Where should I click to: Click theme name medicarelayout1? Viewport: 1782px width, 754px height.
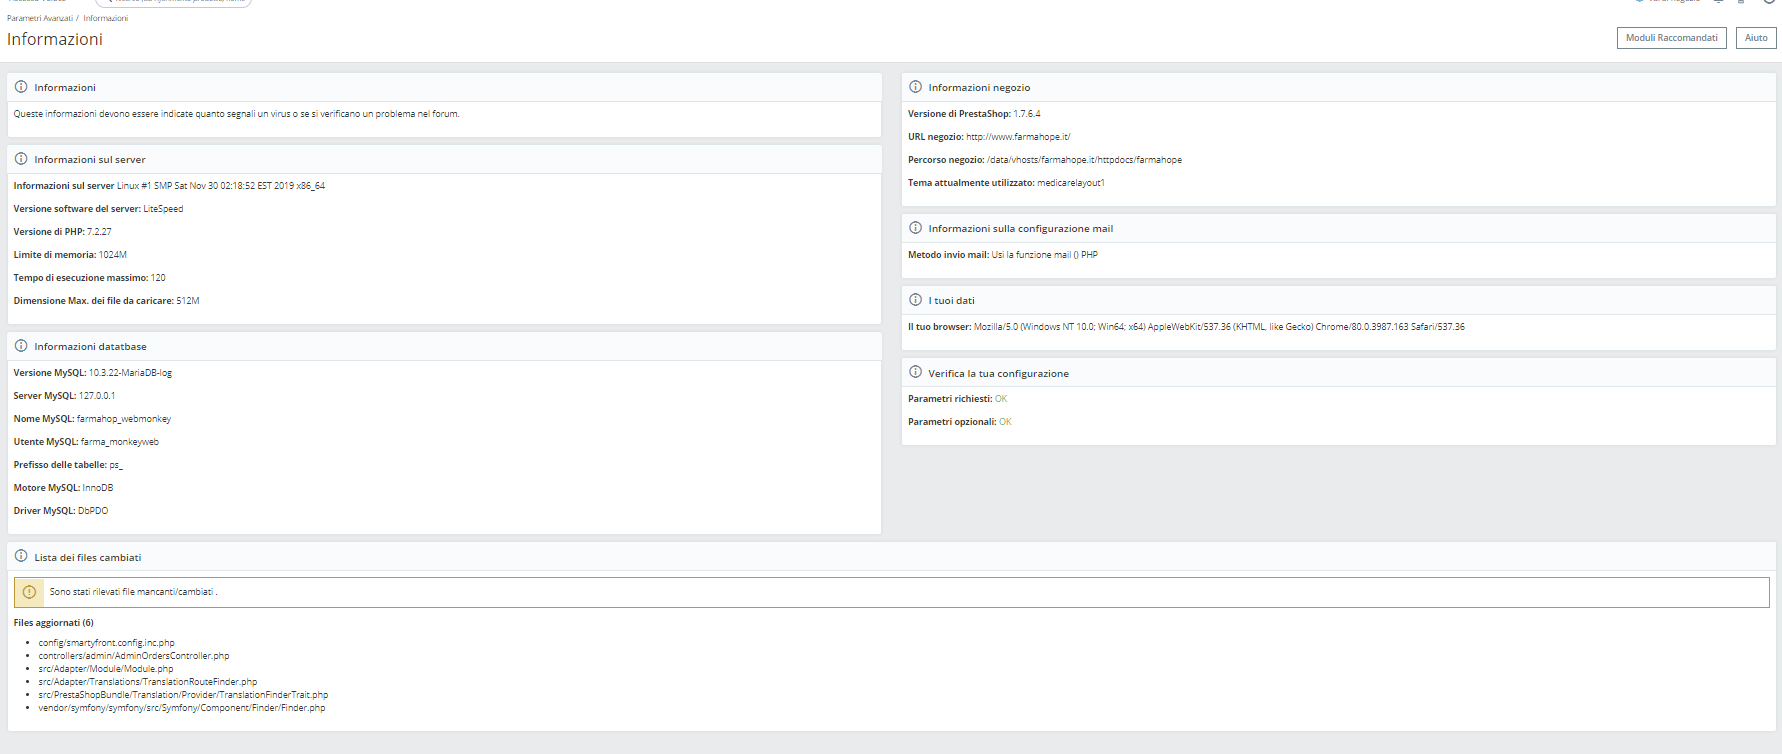coord(1071,183)
